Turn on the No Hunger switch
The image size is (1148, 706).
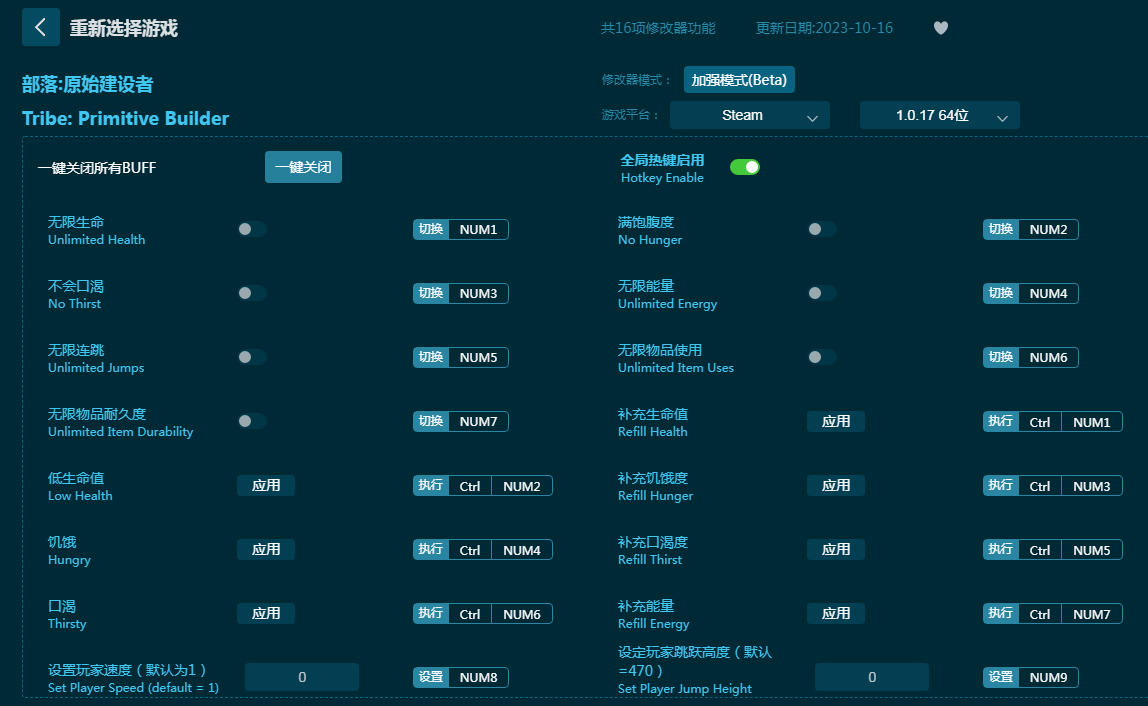click(x=822, y=229)
